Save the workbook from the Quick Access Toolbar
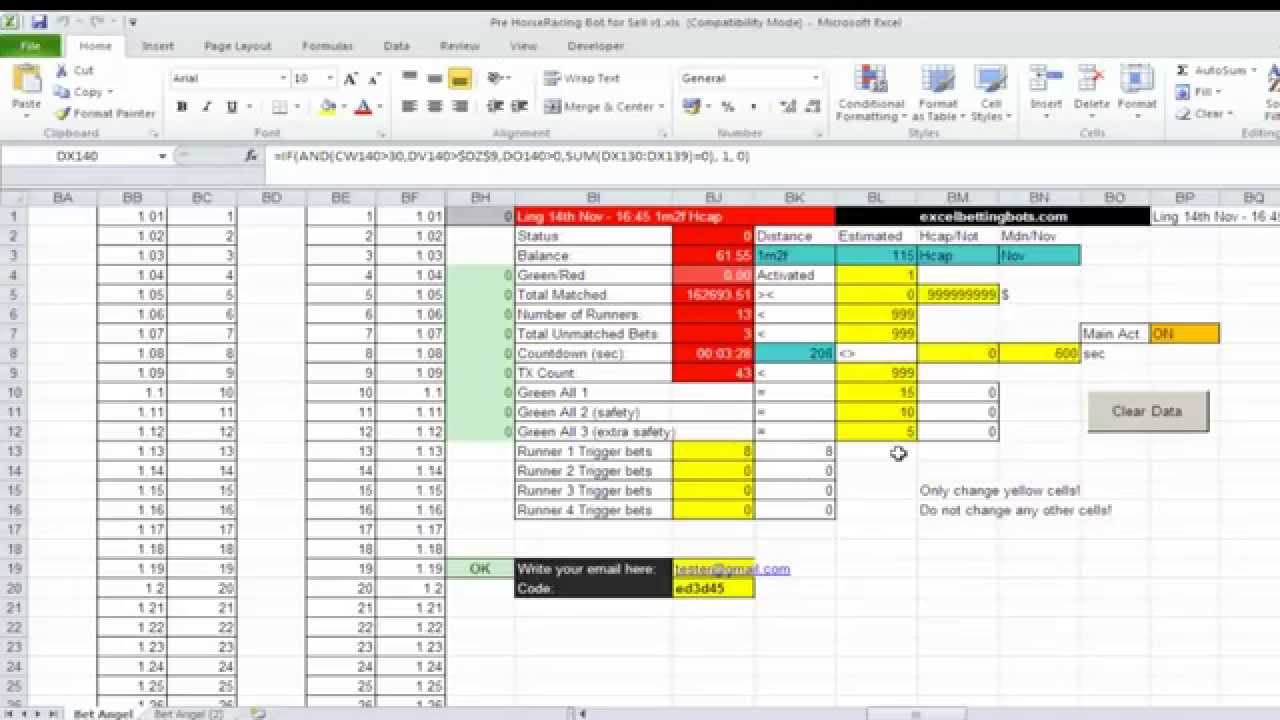The height and width of the screenshot is (720, 1280). coord(38,21)
